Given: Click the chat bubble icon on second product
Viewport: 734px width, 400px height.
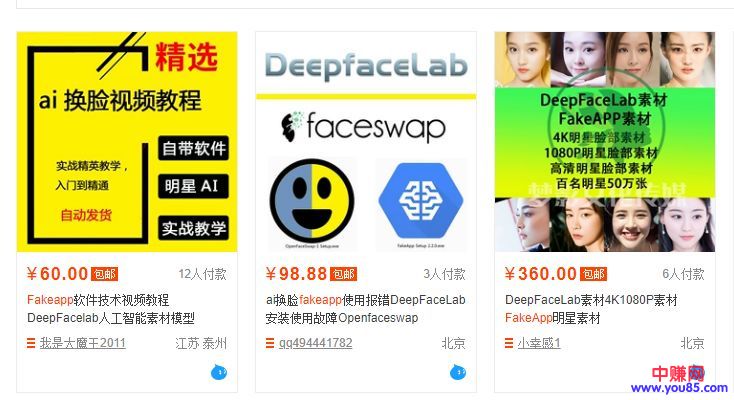Looking at the screenshot, I should (x=458, y=372).
